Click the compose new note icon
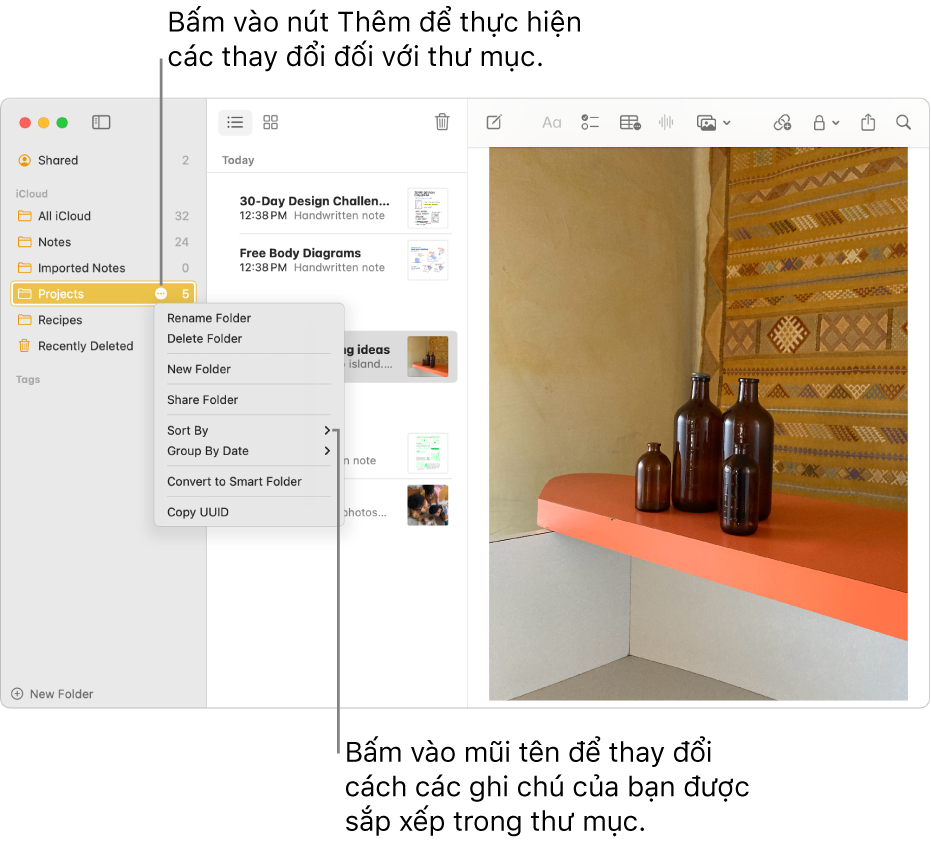 (x=493, y=123)
